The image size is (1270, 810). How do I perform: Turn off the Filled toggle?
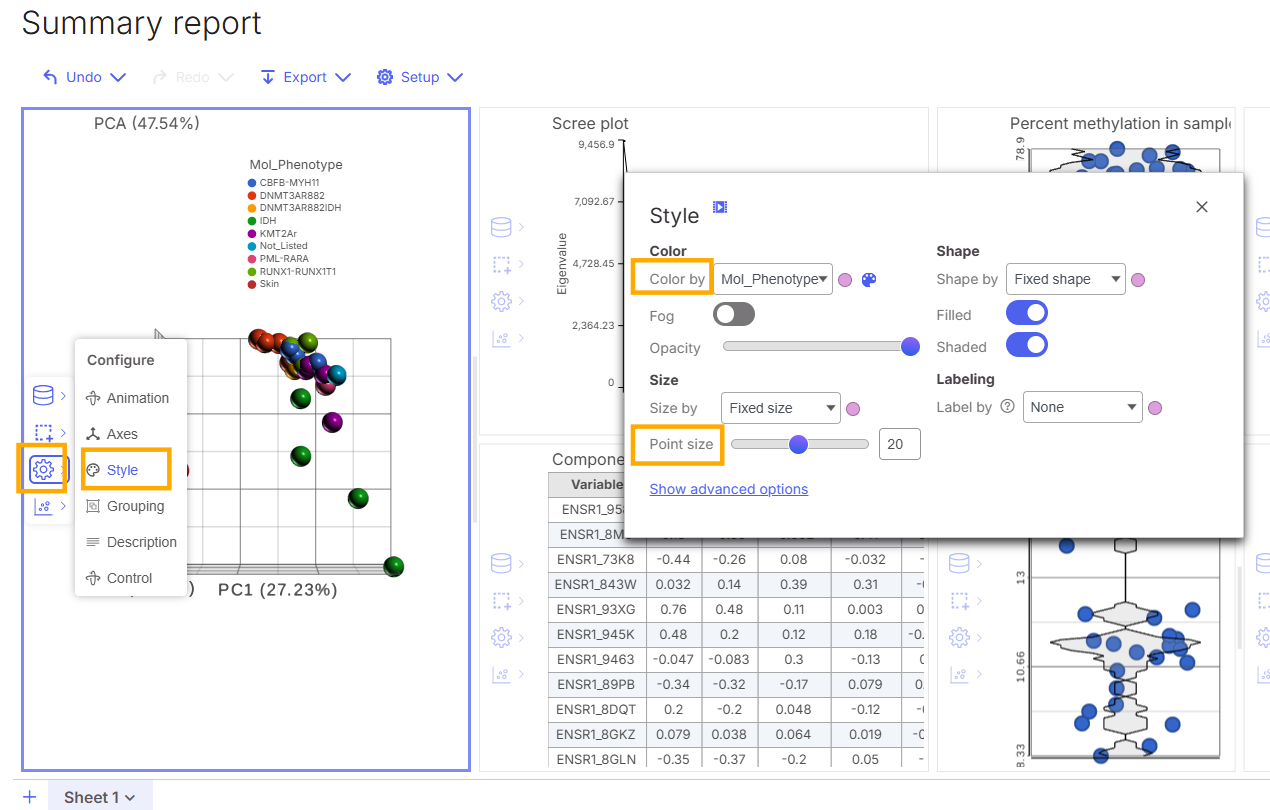pos(1026,314)
